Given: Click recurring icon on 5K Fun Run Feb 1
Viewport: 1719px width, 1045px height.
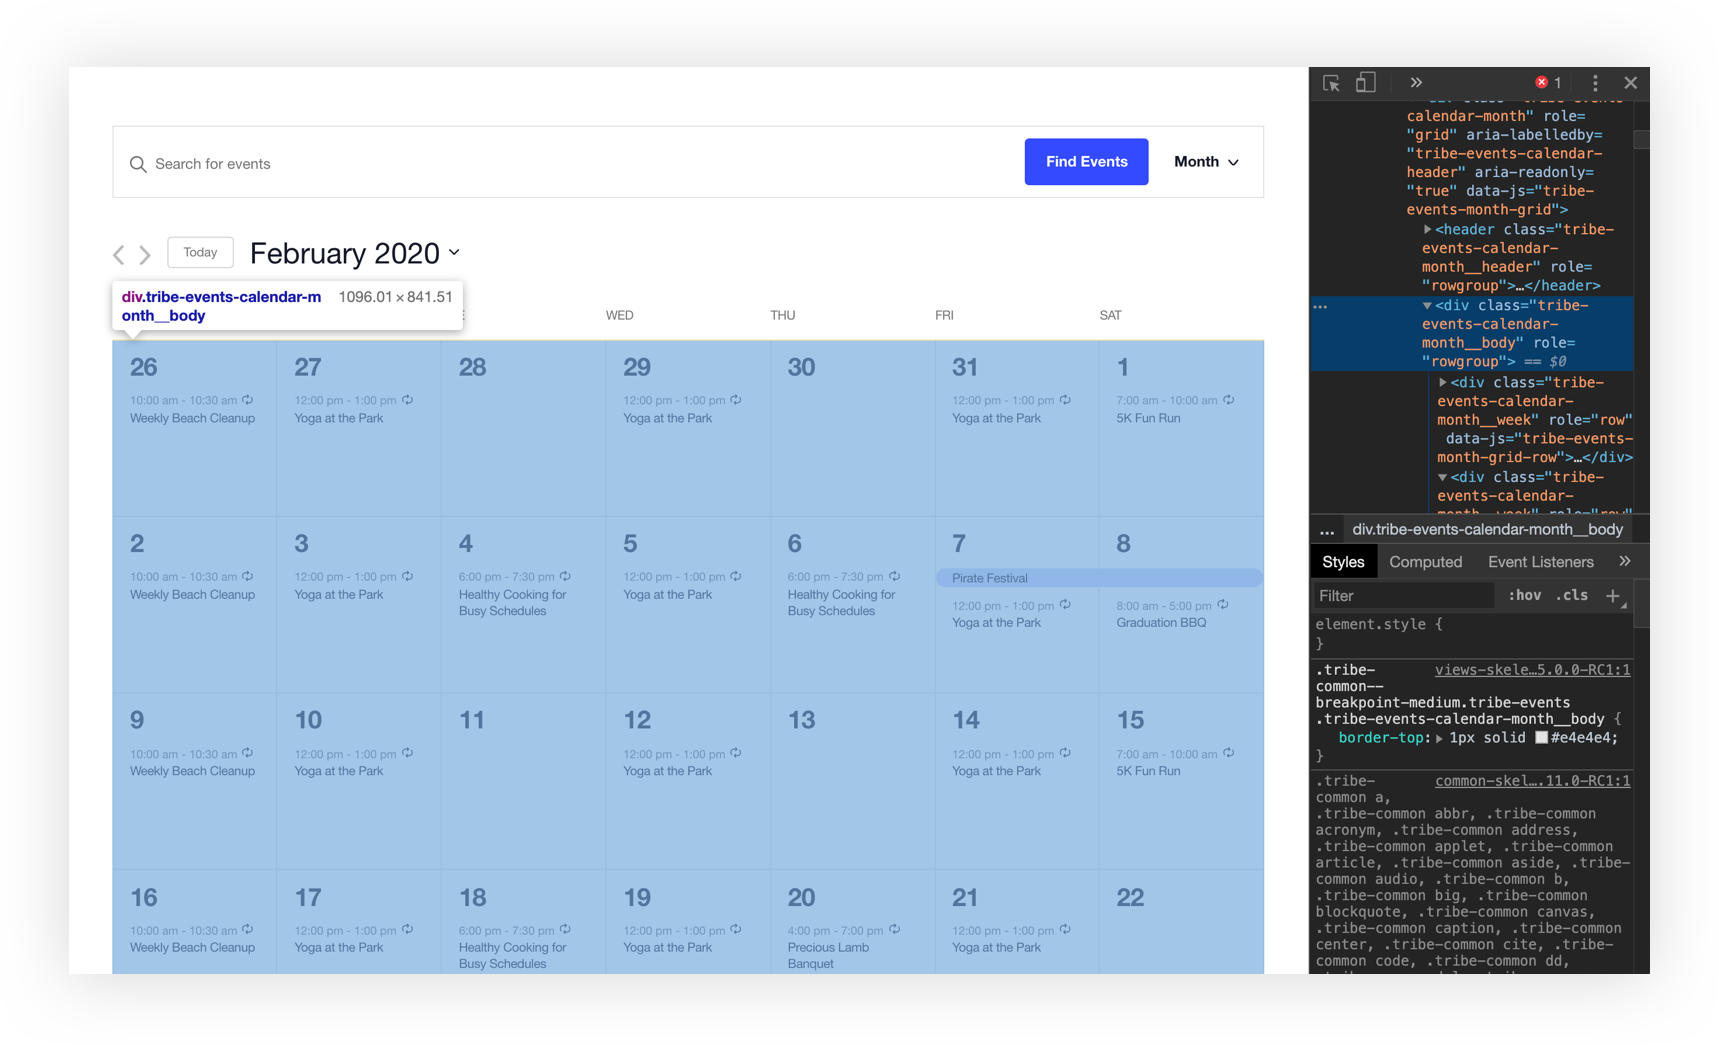Looking at the screenshot, I should click(x=1229, y=400).
